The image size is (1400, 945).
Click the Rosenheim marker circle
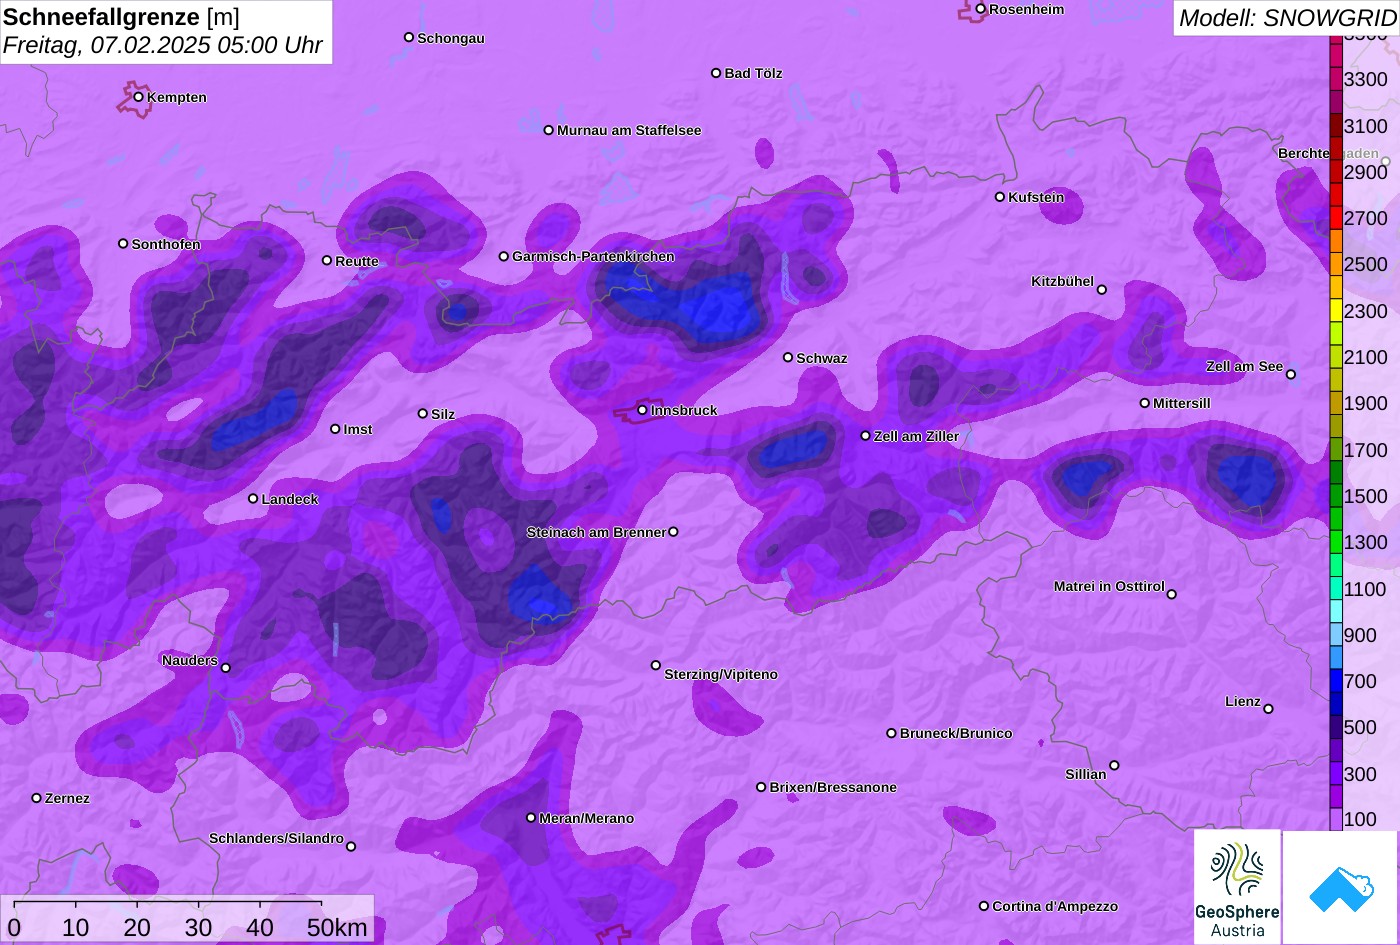[981, 9]
